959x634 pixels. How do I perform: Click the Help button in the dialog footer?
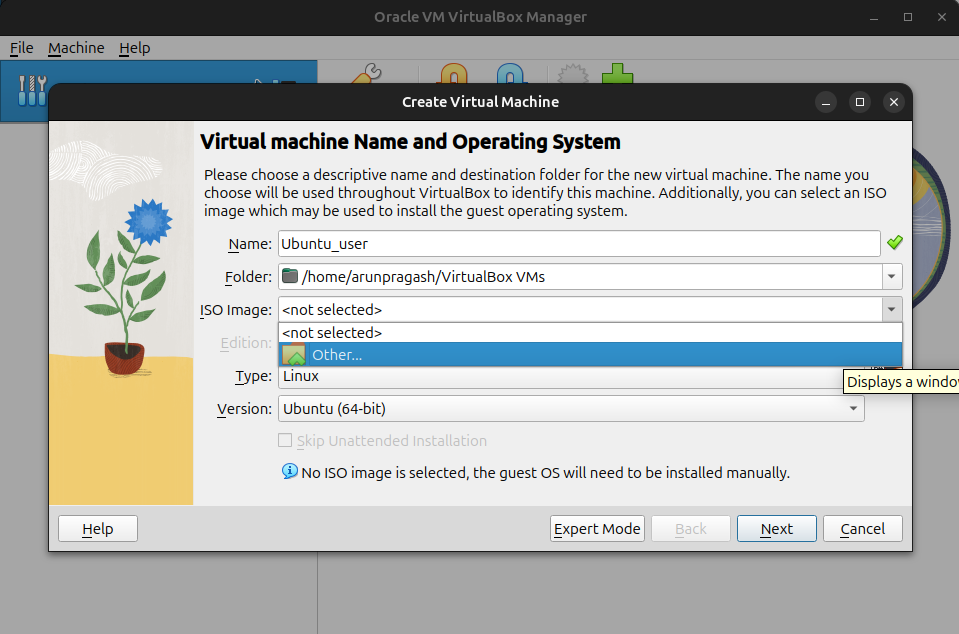[x=98, y=528]
